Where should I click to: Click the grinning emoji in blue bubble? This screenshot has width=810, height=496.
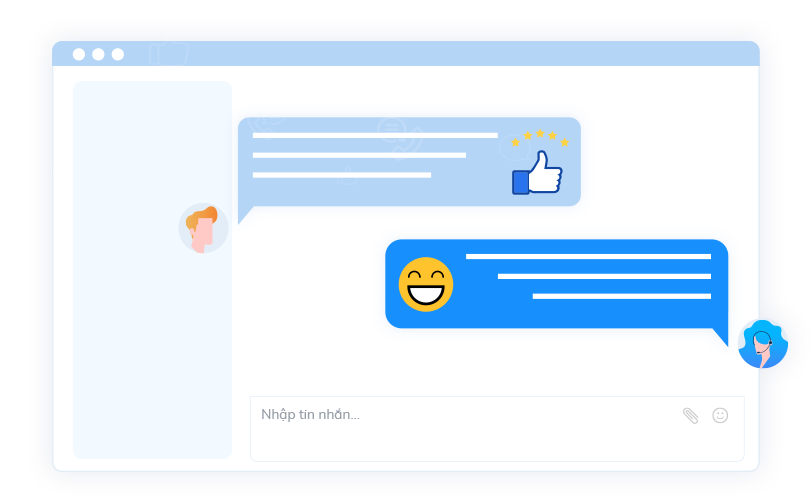pos(426,284)
